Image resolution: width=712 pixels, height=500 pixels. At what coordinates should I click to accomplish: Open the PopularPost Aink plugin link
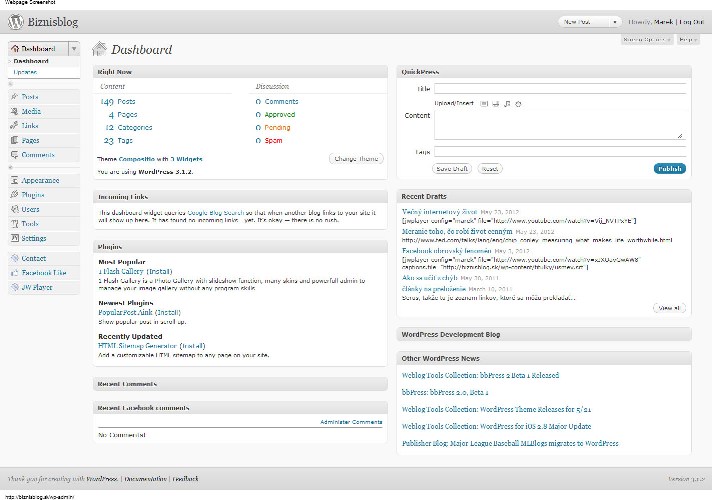pos(125,312)
